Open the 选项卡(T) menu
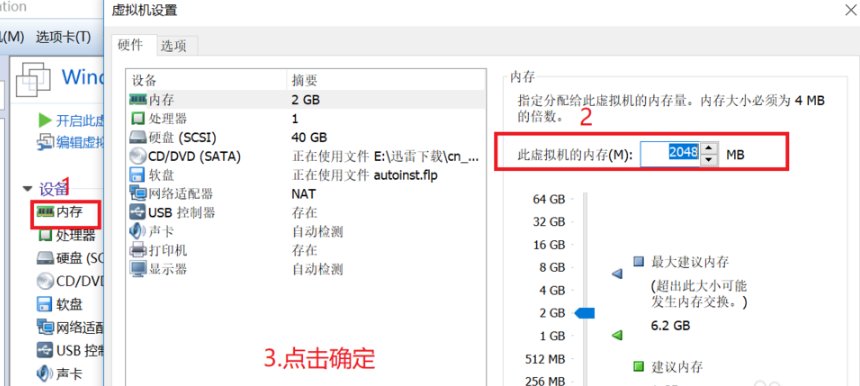860x386 pixels. click(64, 37)
